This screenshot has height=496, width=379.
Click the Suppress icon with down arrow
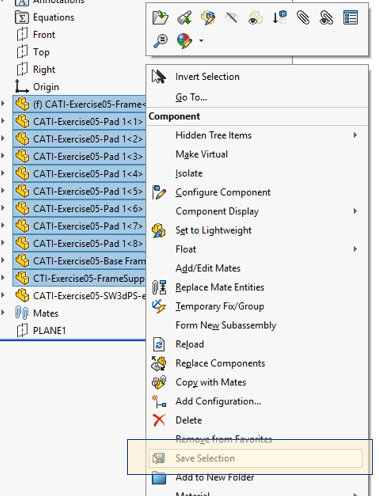[x=279, y=17]
